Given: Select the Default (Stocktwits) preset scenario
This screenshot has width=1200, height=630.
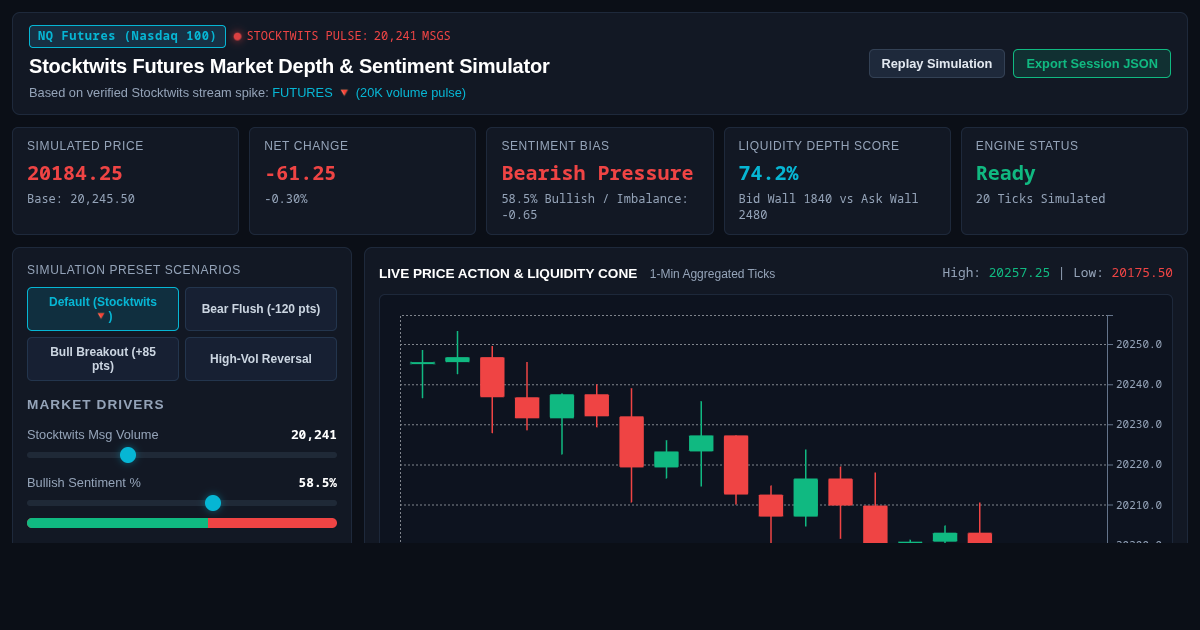Looking at the screenshot, I should pos(103,309).
